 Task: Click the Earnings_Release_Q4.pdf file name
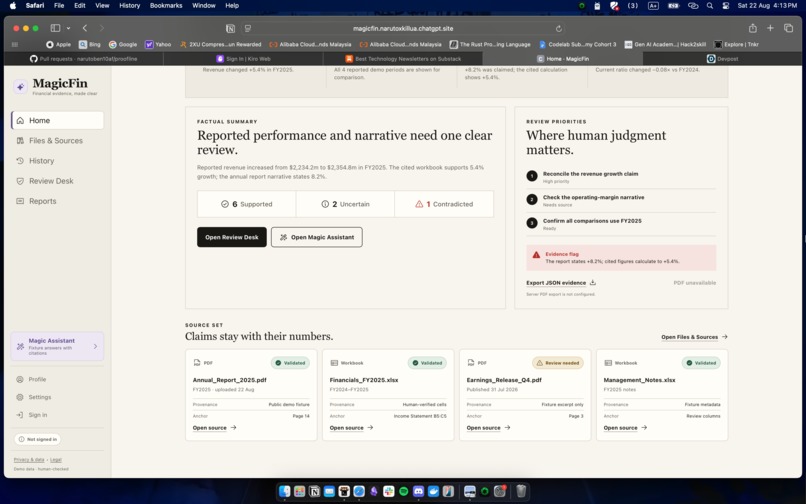(x=504, y=380)
